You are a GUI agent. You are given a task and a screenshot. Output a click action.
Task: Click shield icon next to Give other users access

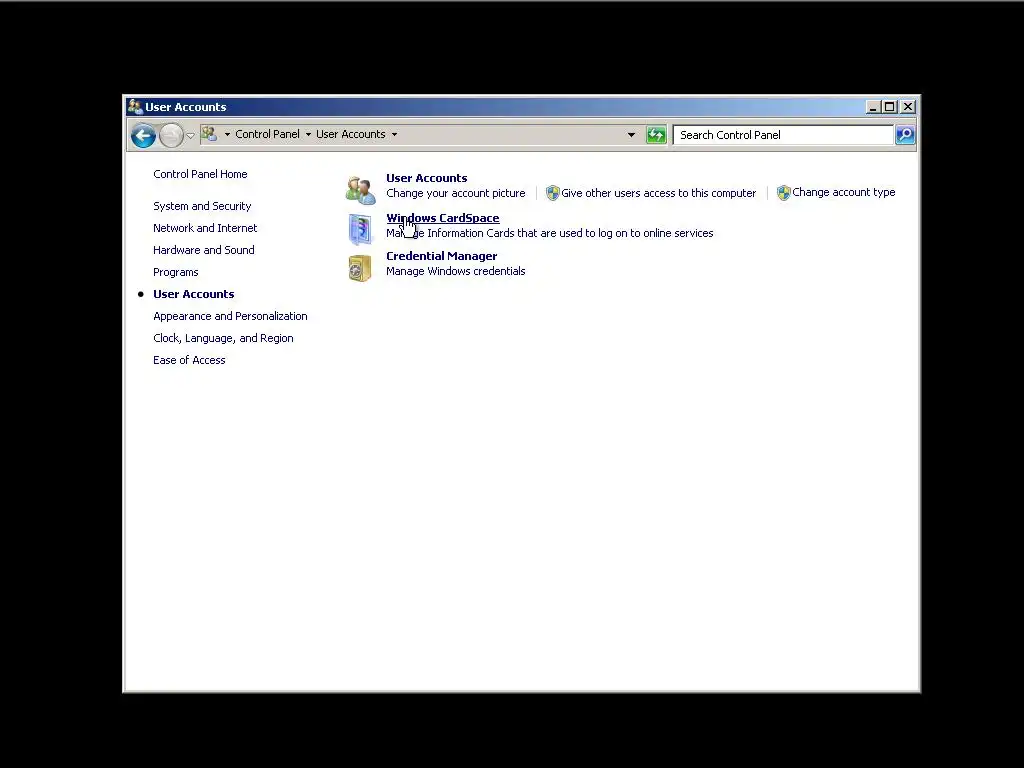(x=552, y=193)
